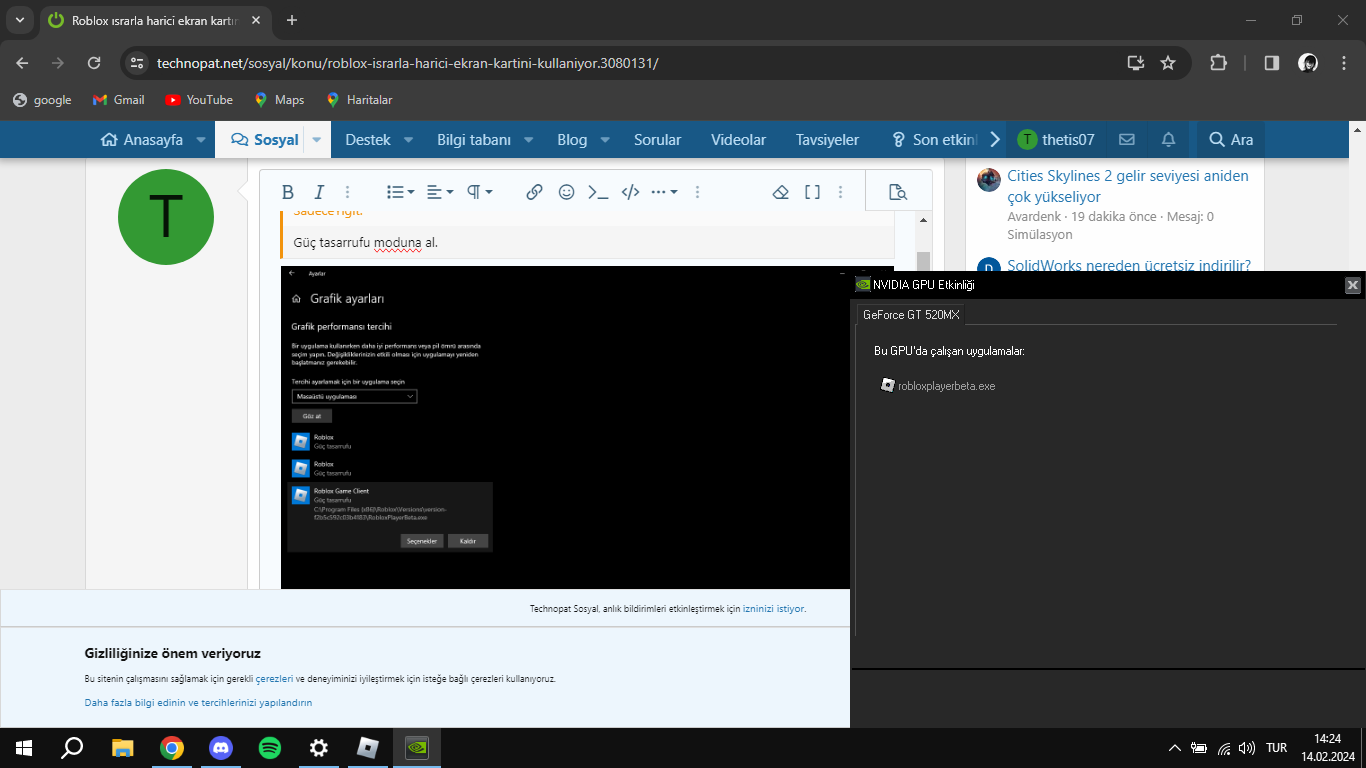Open Discord from the taskbar
Image resolution: width=1366 pixels, height=768 pixels.
tap(221, 748)
